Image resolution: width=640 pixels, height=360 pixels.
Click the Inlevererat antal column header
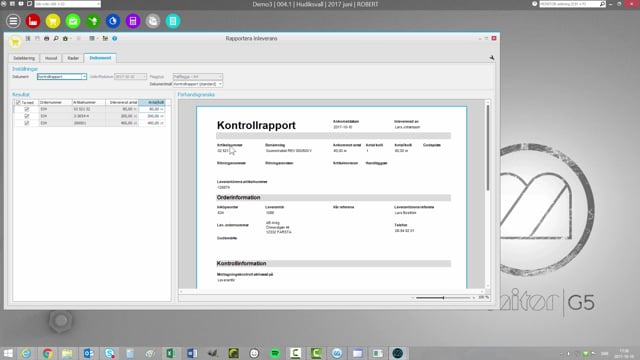click(x=122, y=102)
